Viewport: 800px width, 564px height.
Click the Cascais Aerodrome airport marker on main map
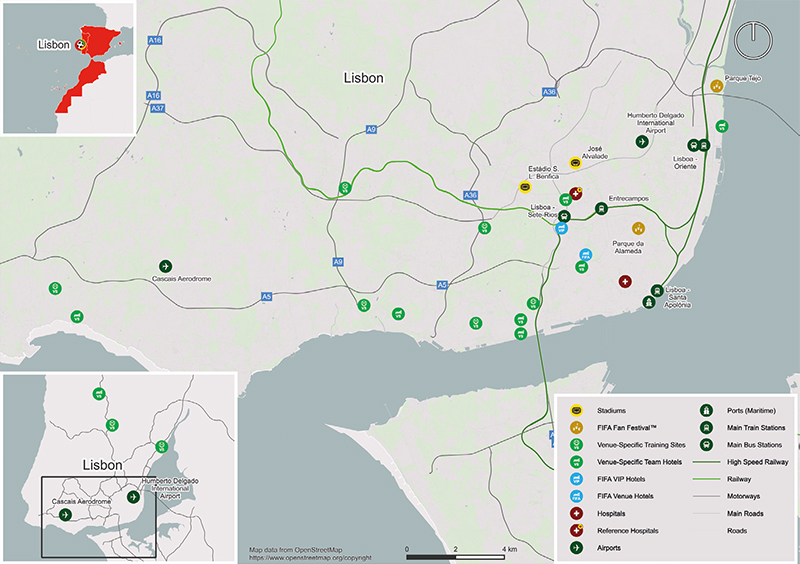(x=165, y=266)
